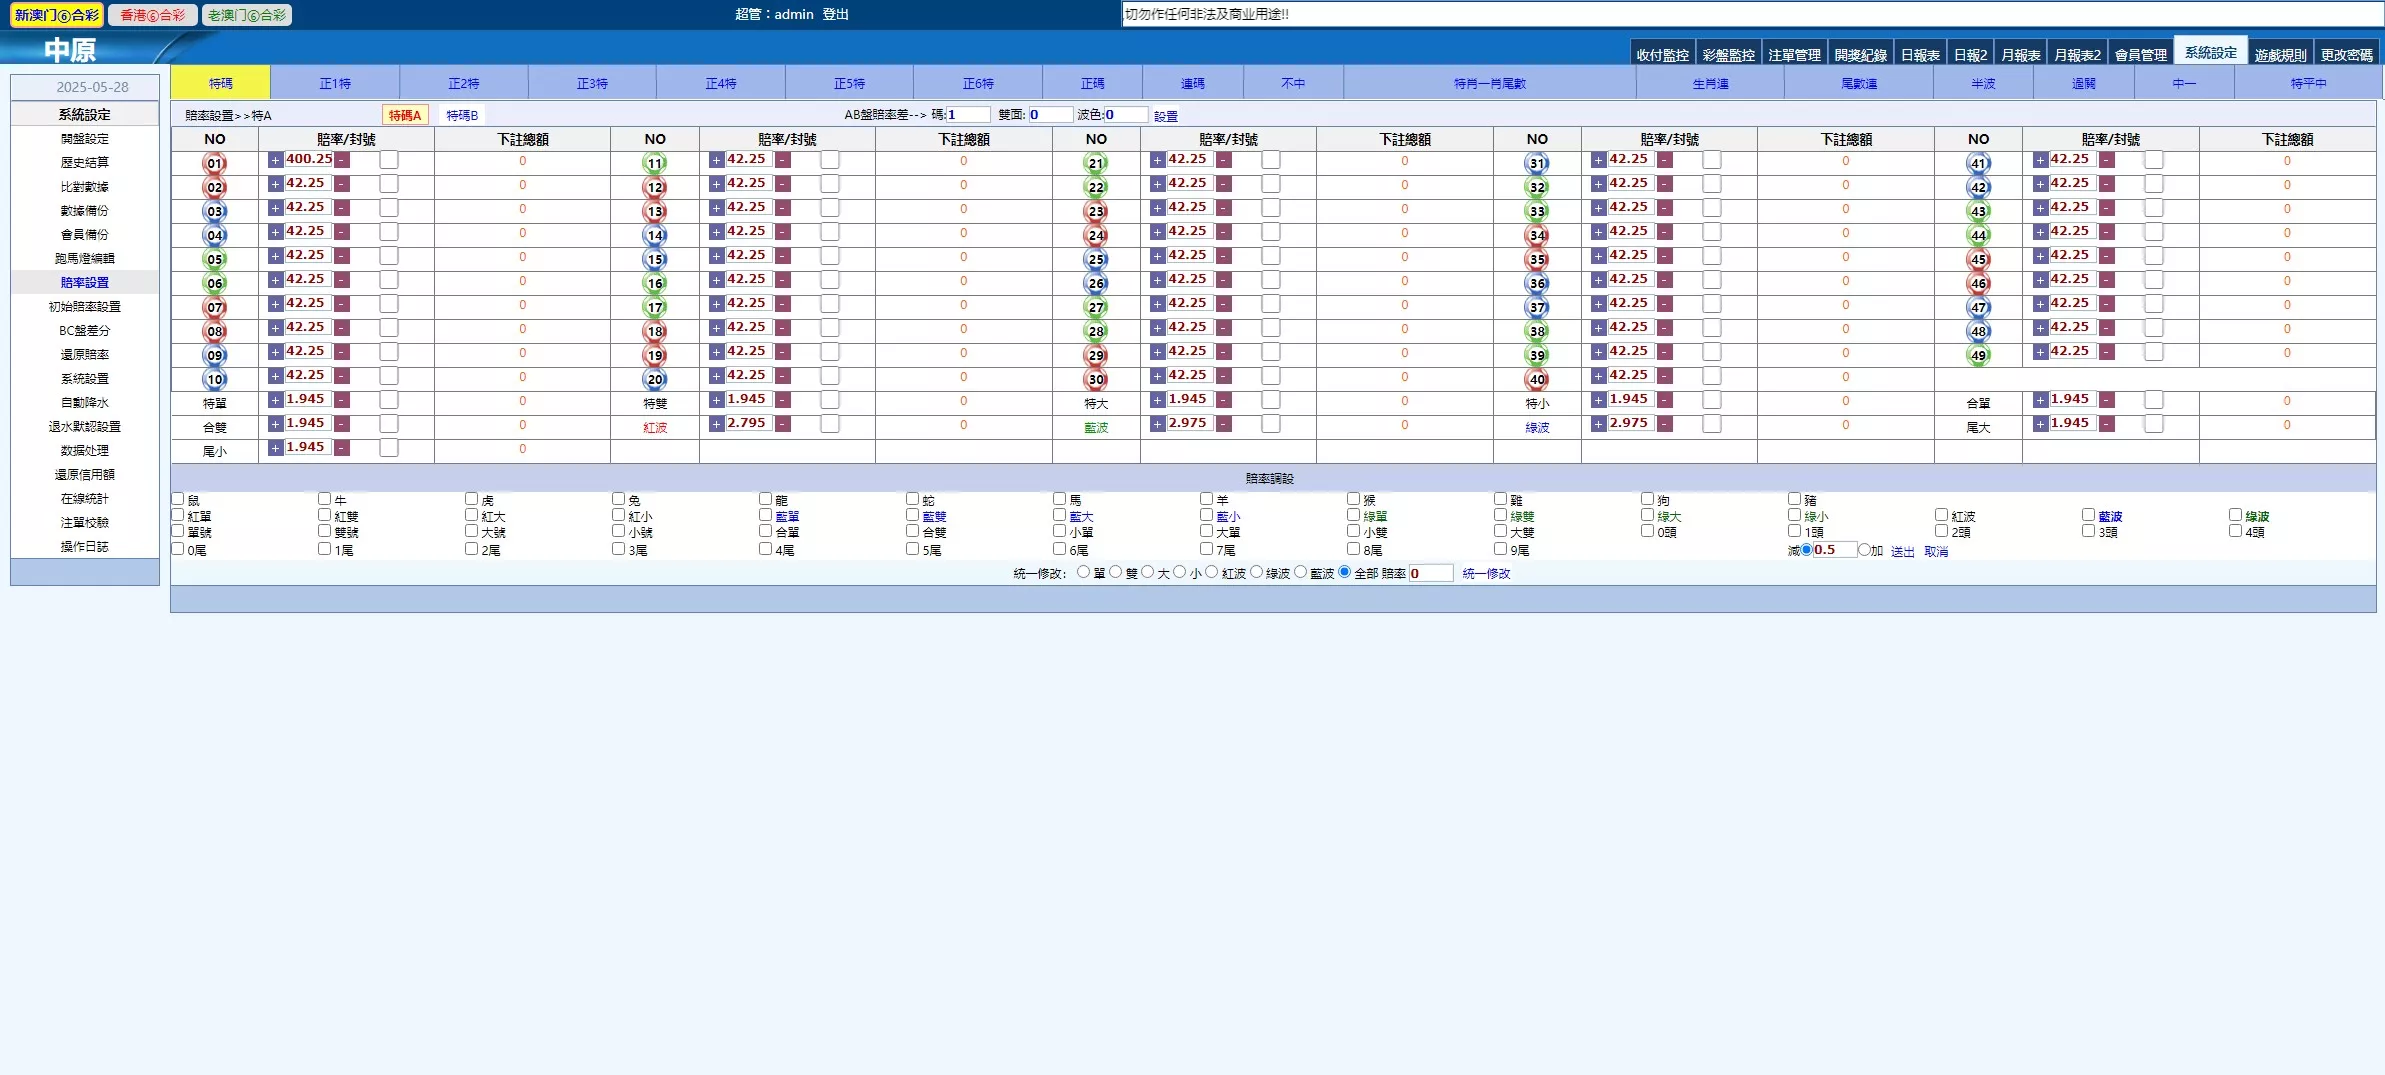Screen dimensions: 2385x1075
Task: Click the plus button for number 01 odds
Action: (x=275, y=160)
